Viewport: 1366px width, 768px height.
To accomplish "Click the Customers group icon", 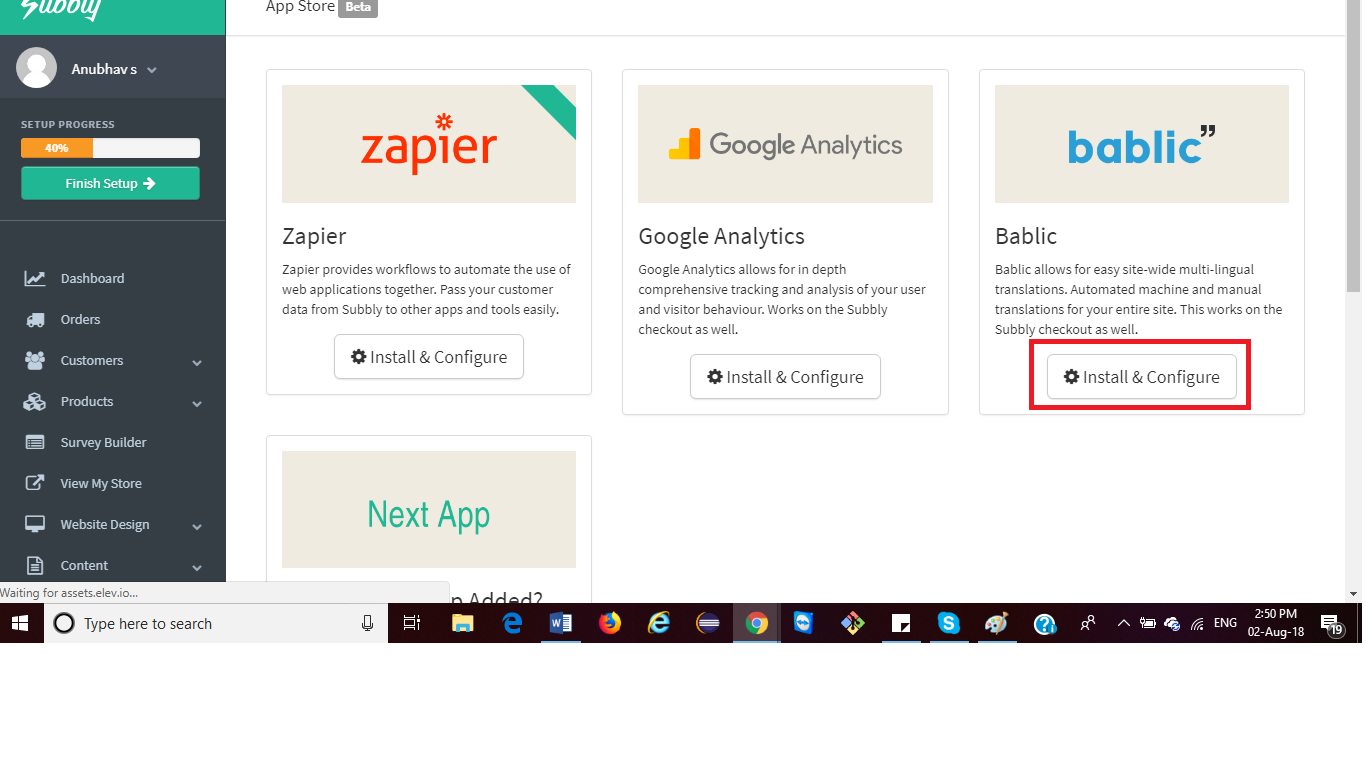I will coord(35,361).
